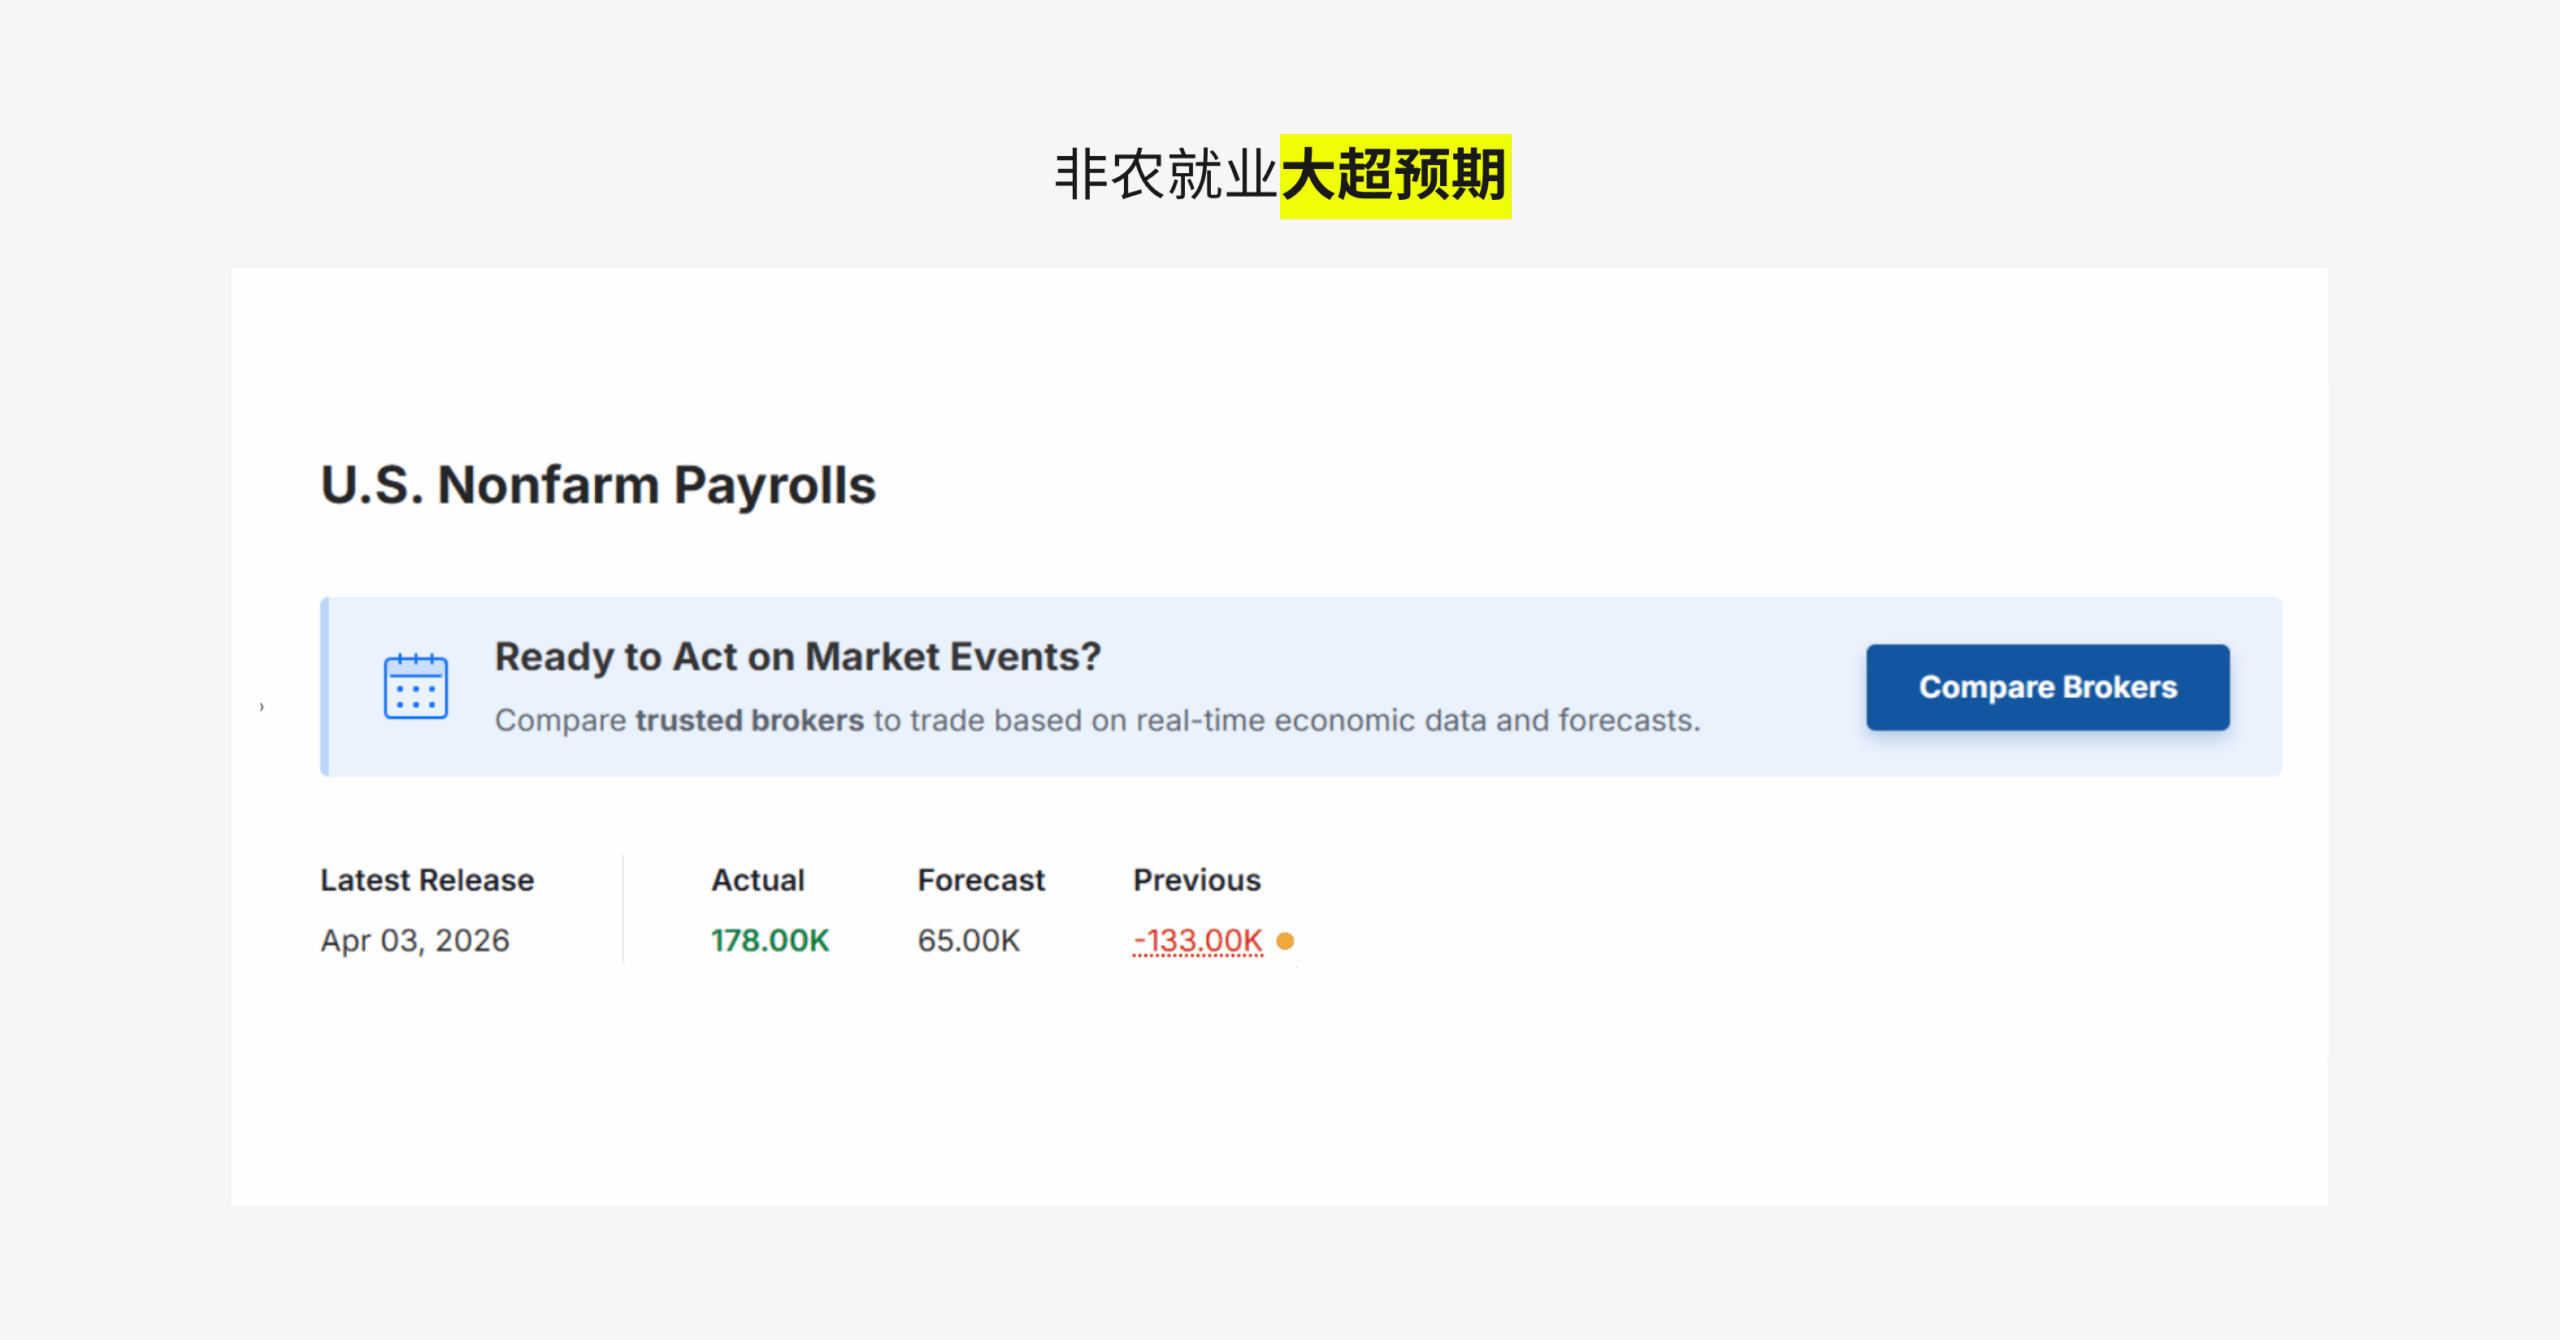Click the Previous column label

(1196, 880)
